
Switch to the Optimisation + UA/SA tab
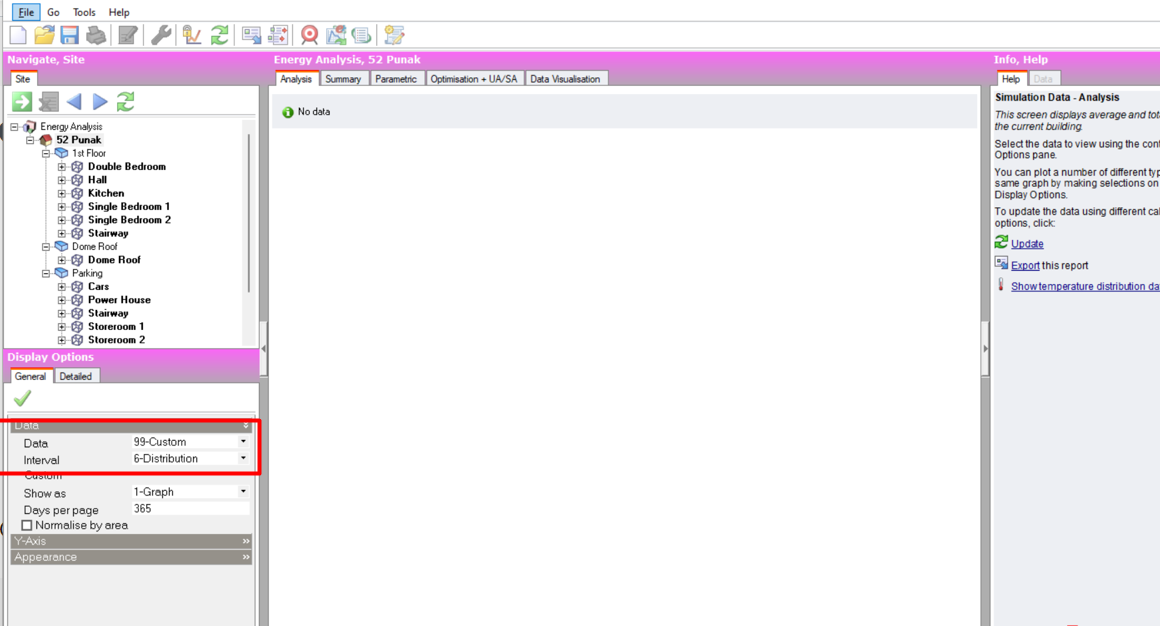(474, 78)
